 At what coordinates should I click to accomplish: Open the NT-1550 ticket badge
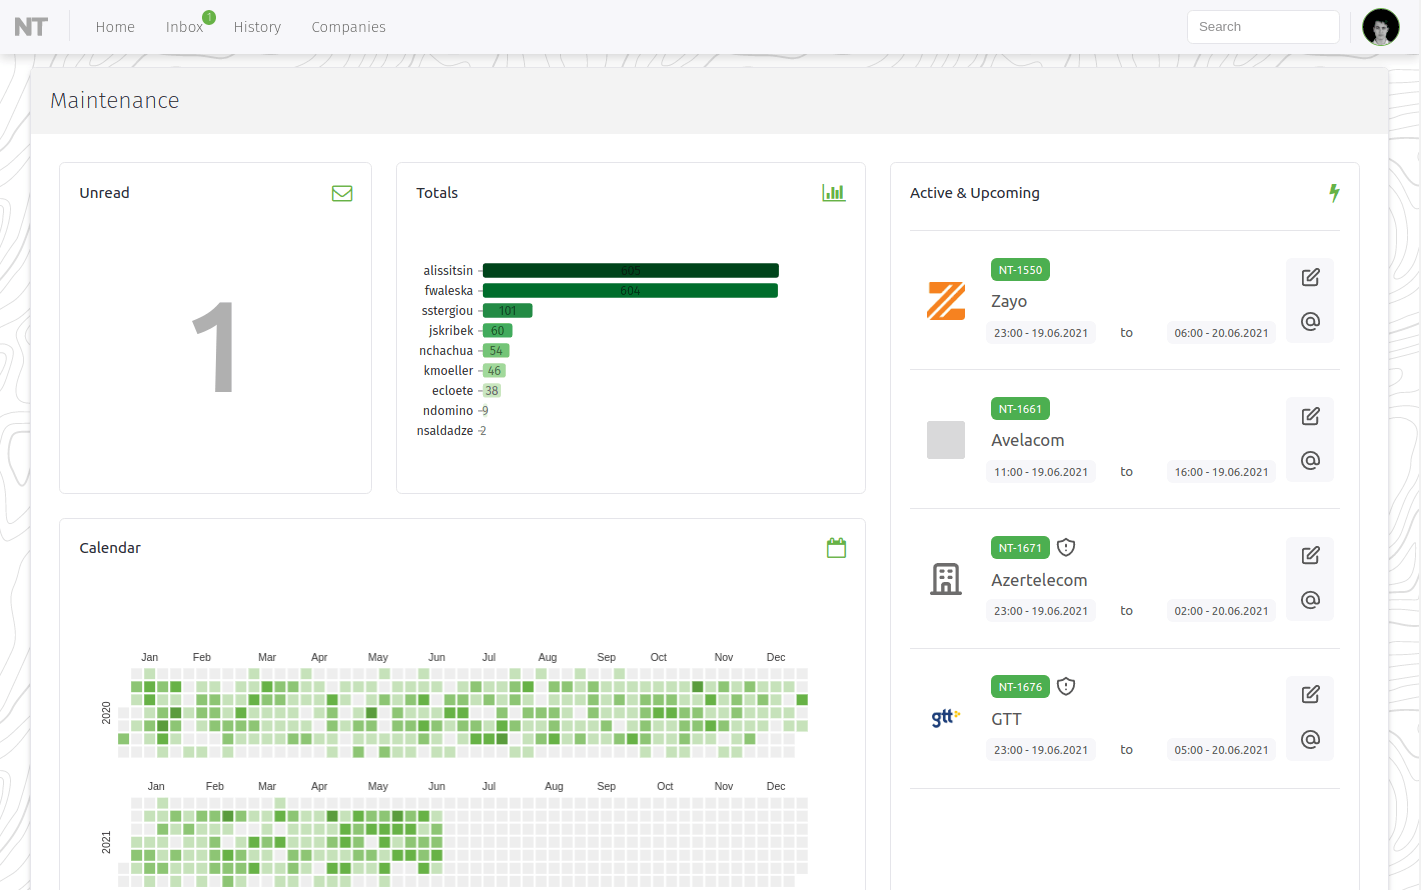point(1020,270)
